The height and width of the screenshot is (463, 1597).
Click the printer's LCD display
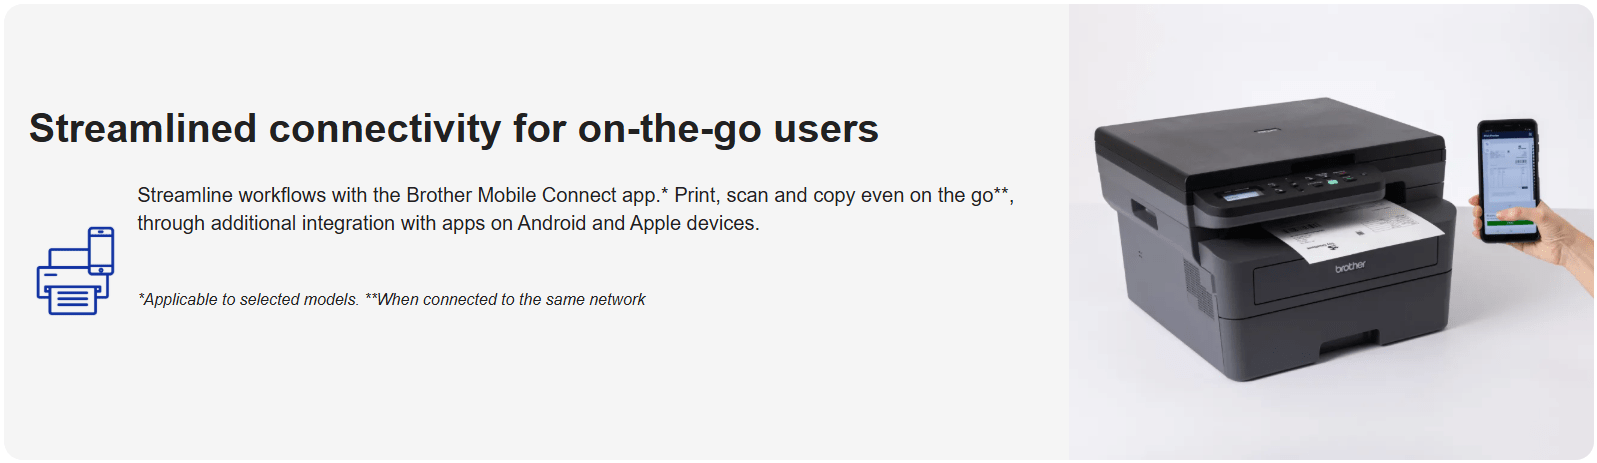[x=1241, y=195]
